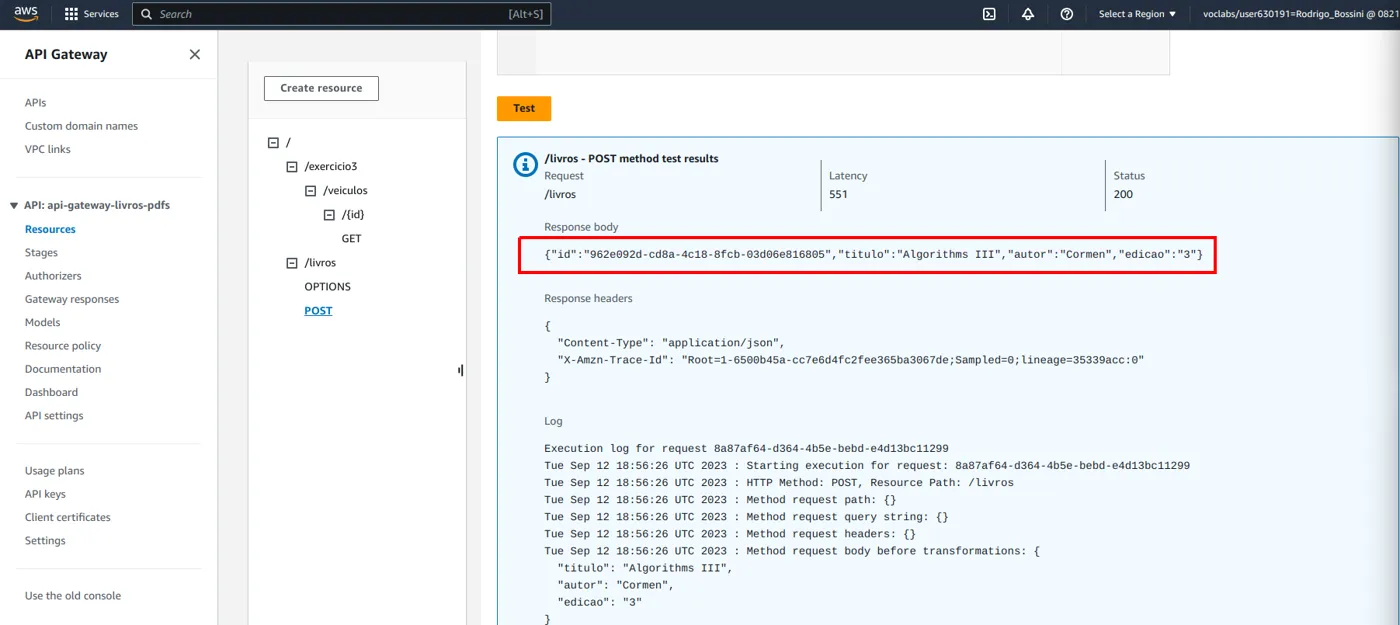Click the Services label in top bar
The image size is (1400, 625).
click(101, 14)
